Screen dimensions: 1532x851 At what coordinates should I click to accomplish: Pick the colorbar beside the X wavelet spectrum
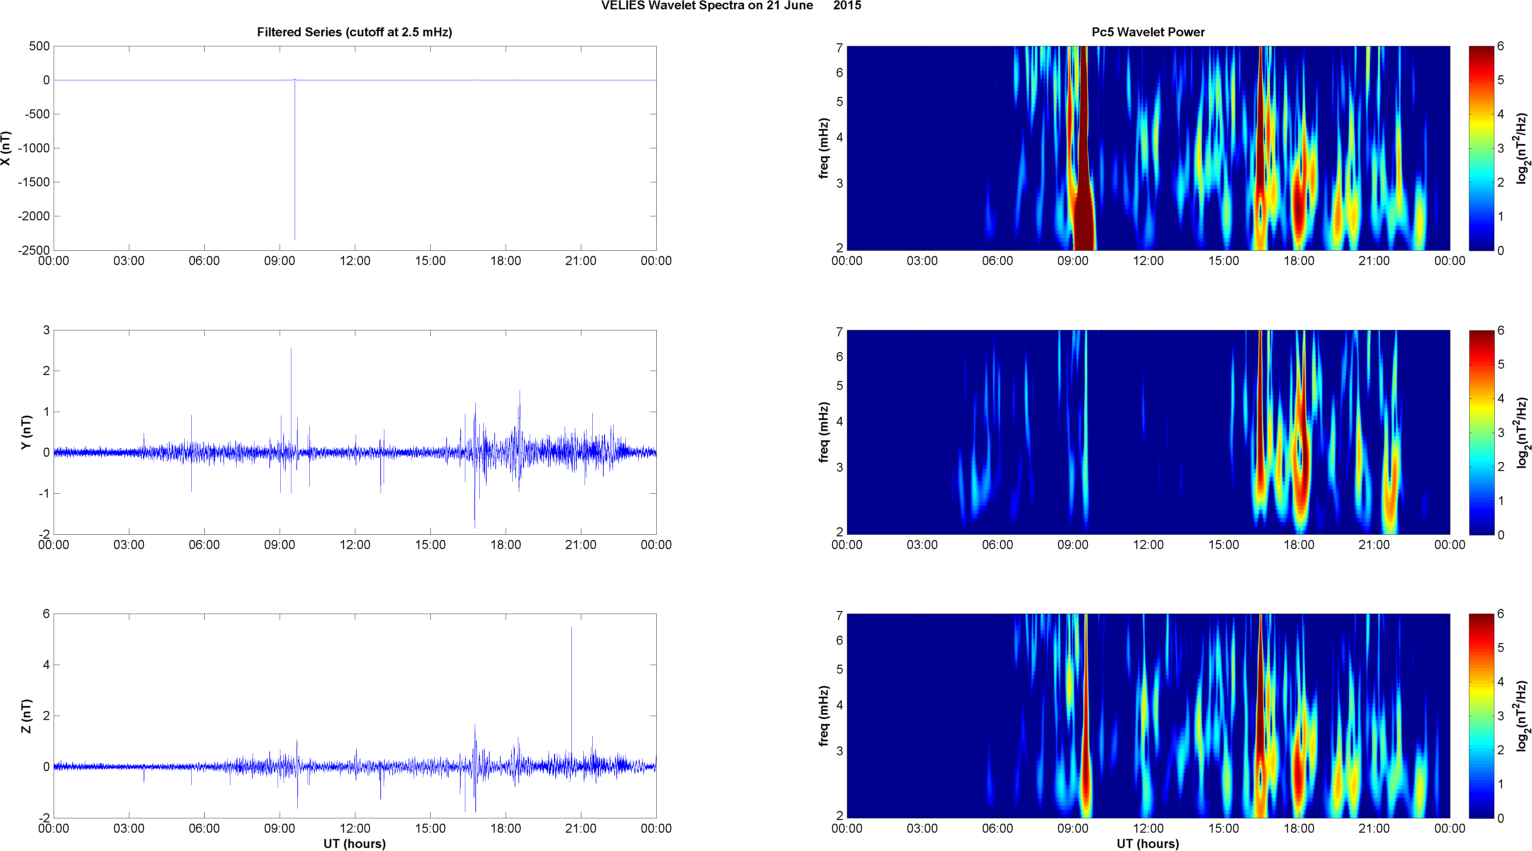(1481, 148)
